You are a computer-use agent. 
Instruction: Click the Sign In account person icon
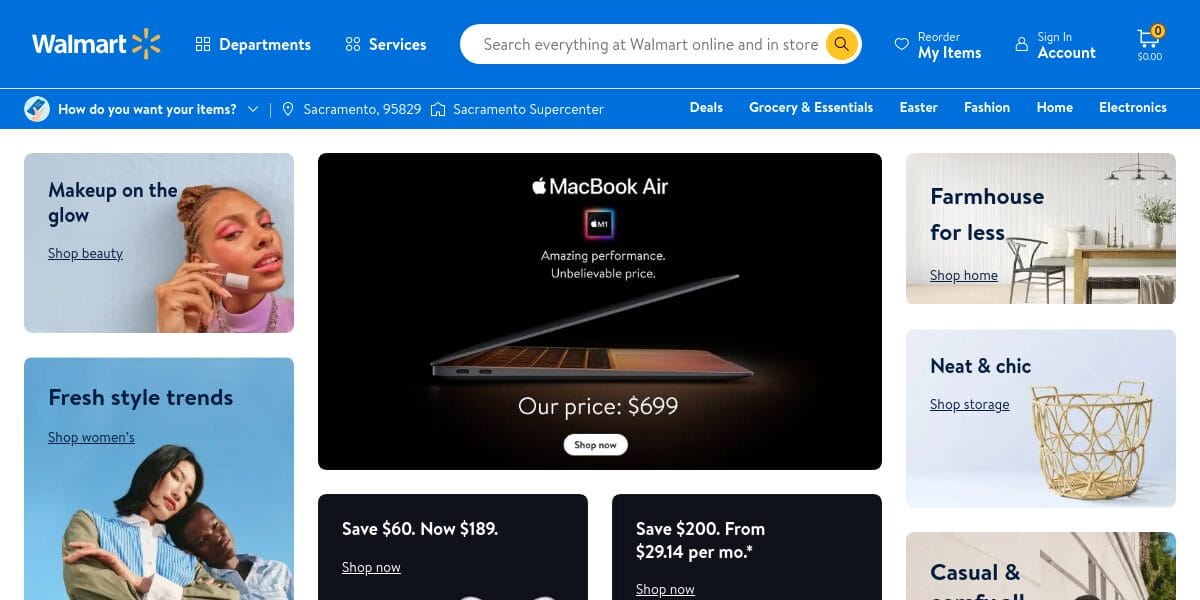(1021, 45)
